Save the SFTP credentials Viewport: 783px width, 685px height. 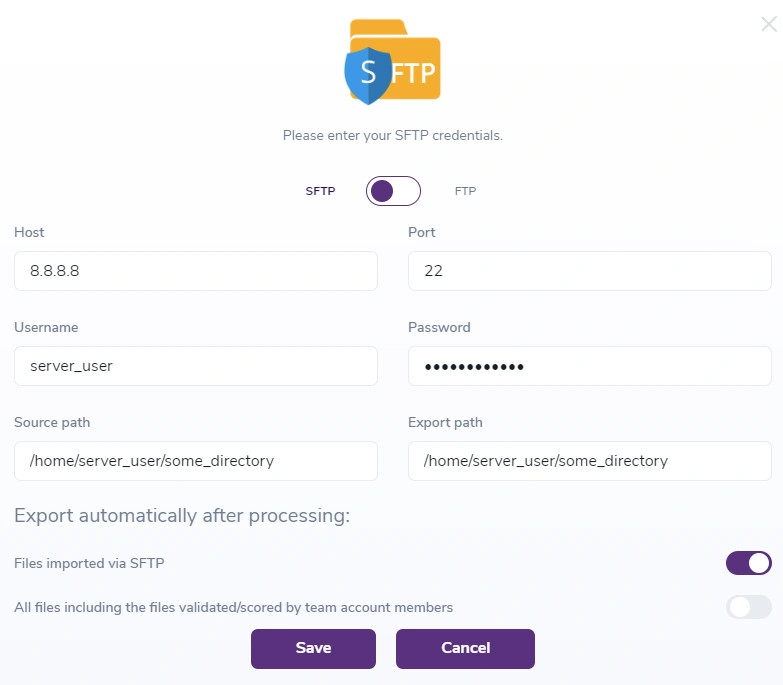[x=313, y=648]
